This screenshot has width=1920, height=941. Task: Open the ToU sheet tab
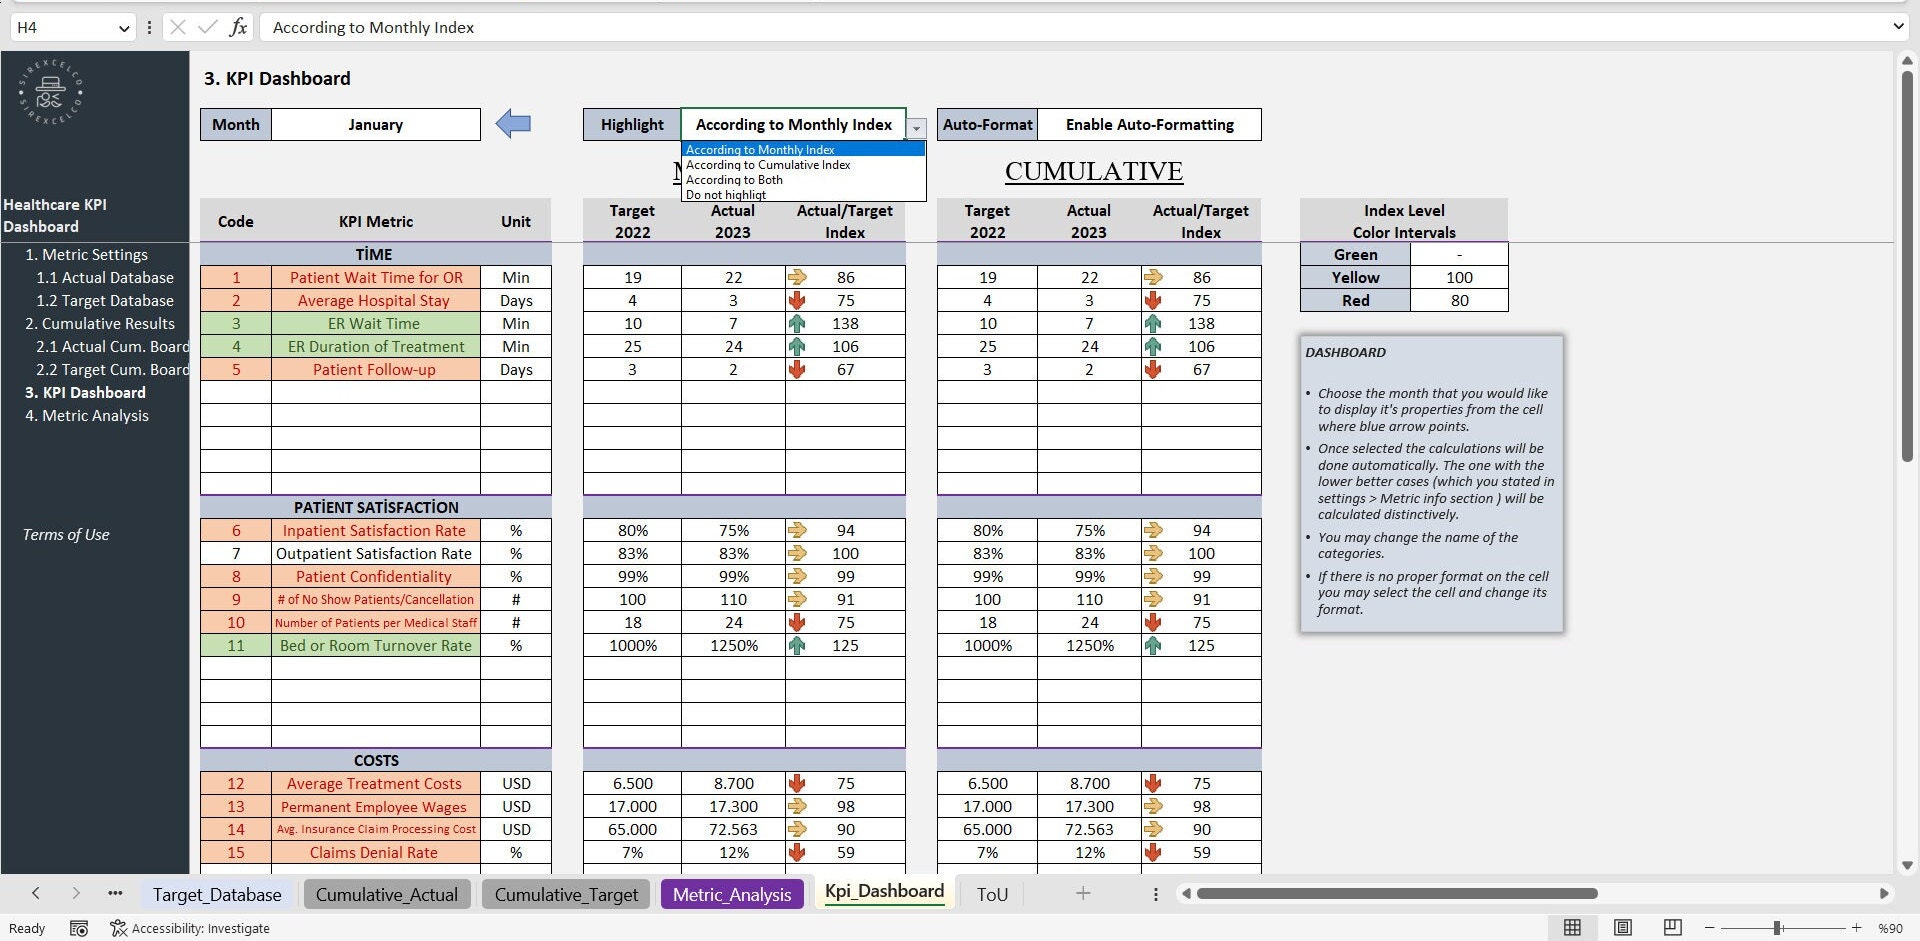(991, 893)
